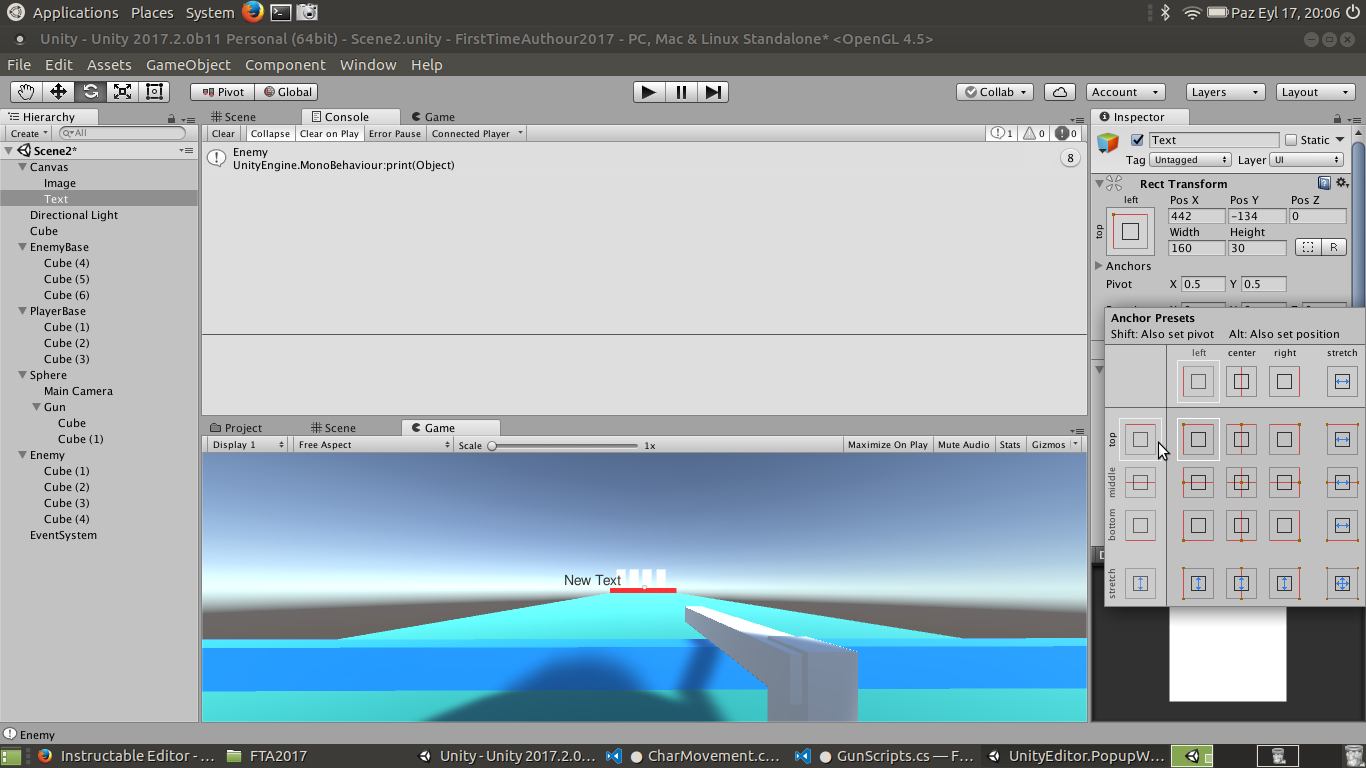Toggle Stats overlay in Game view
Image resolution: width=1366 pixels, height=768 pixels.
1010,444
